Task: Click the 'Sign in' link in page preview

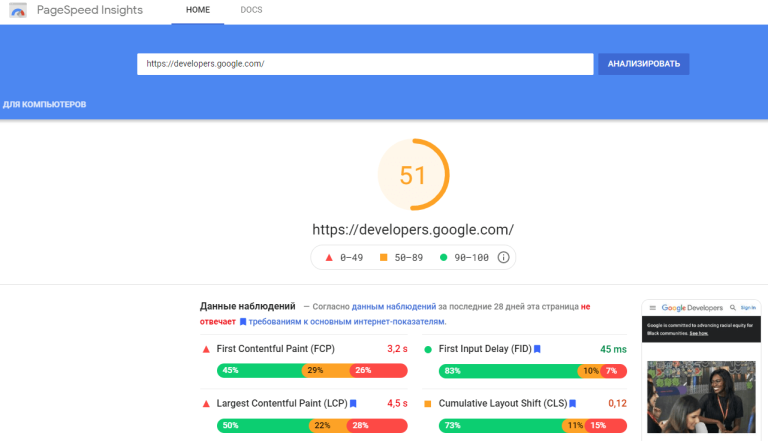Action: coord(748,308)
